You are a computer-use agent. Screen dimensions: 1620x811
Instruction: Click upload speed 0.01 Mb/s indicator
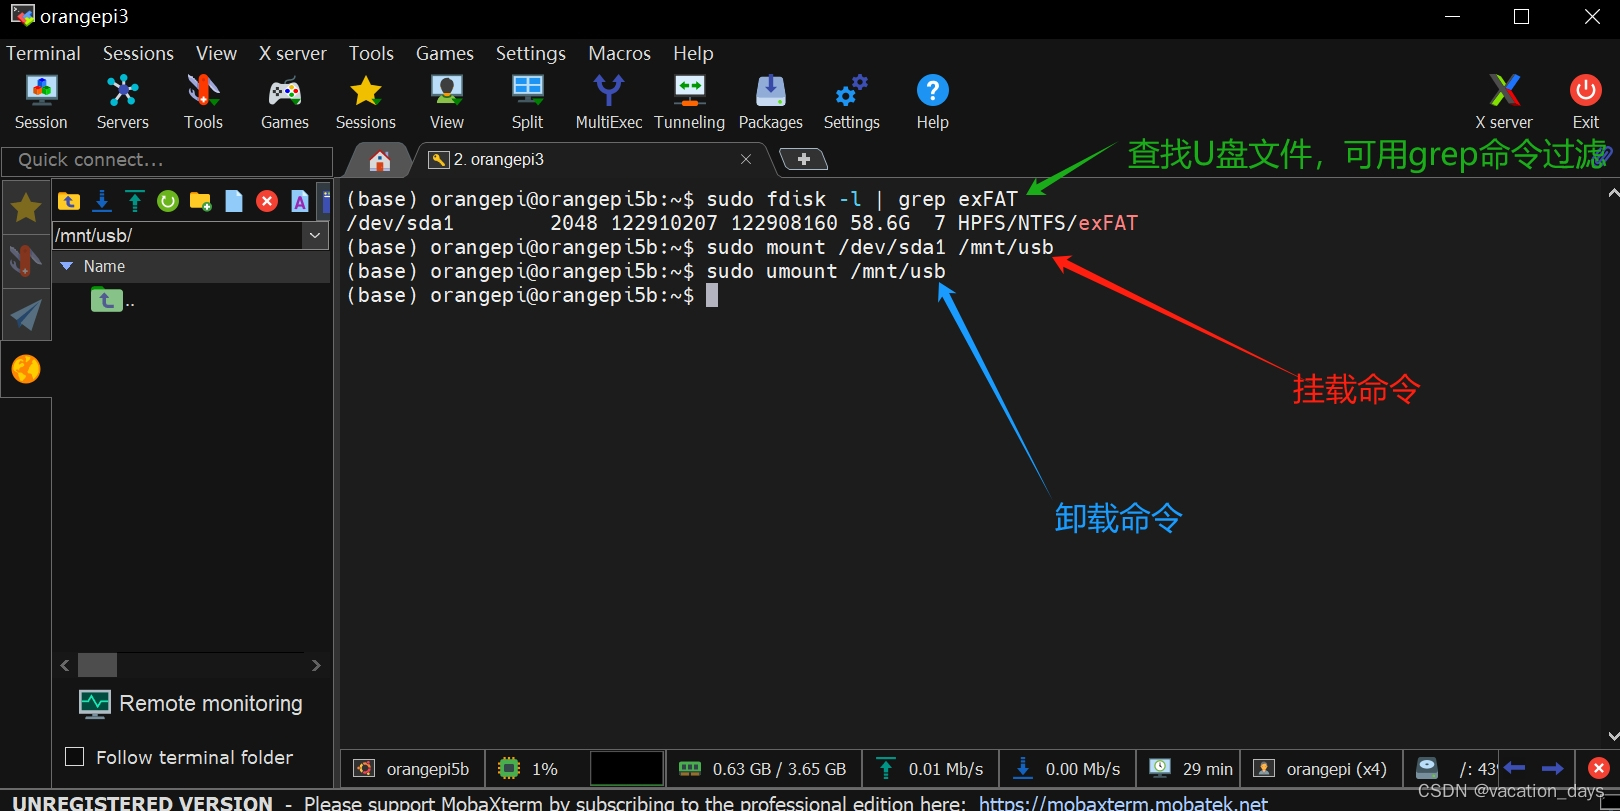[930, 769]
